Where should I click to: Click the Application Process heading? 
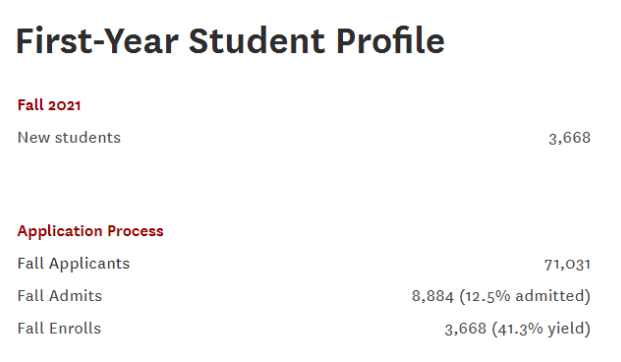pos(90,231)
